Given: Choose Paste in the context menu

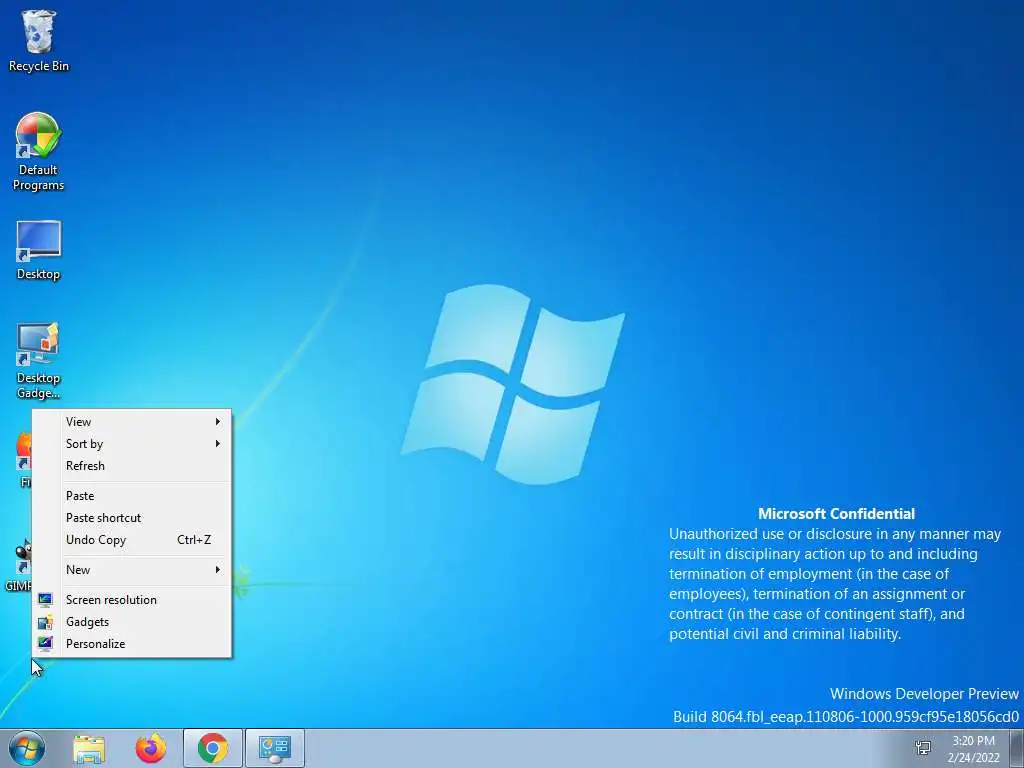Looking at the screenshot, I should click(x=132, y=496).
